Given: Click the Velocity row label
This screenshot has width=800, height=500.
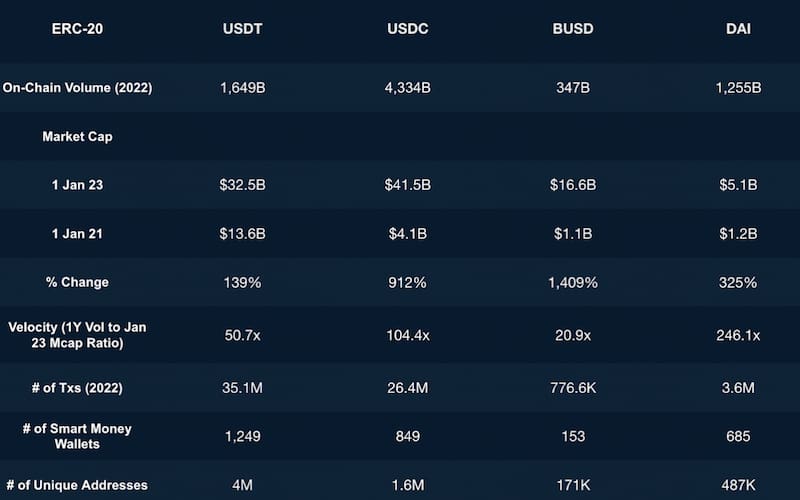Looking at the screenshot, I should tap(77, 335).
